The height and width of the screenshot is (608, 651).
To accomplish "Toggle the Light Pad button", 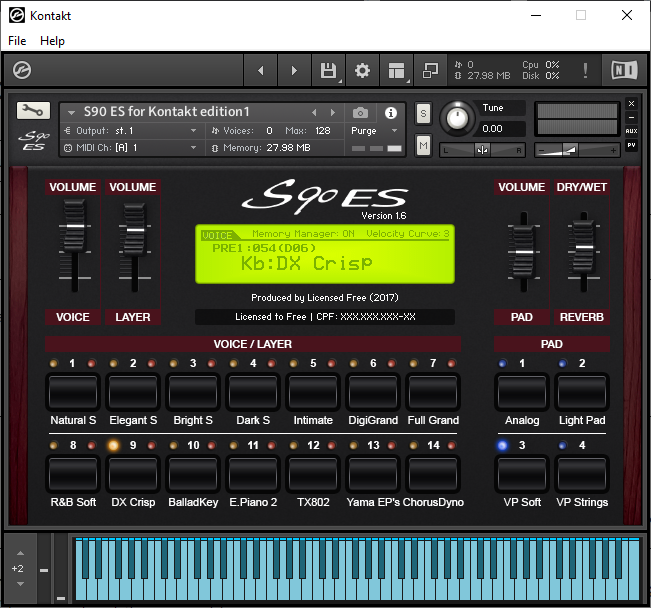I will click(x=582, y=392).
